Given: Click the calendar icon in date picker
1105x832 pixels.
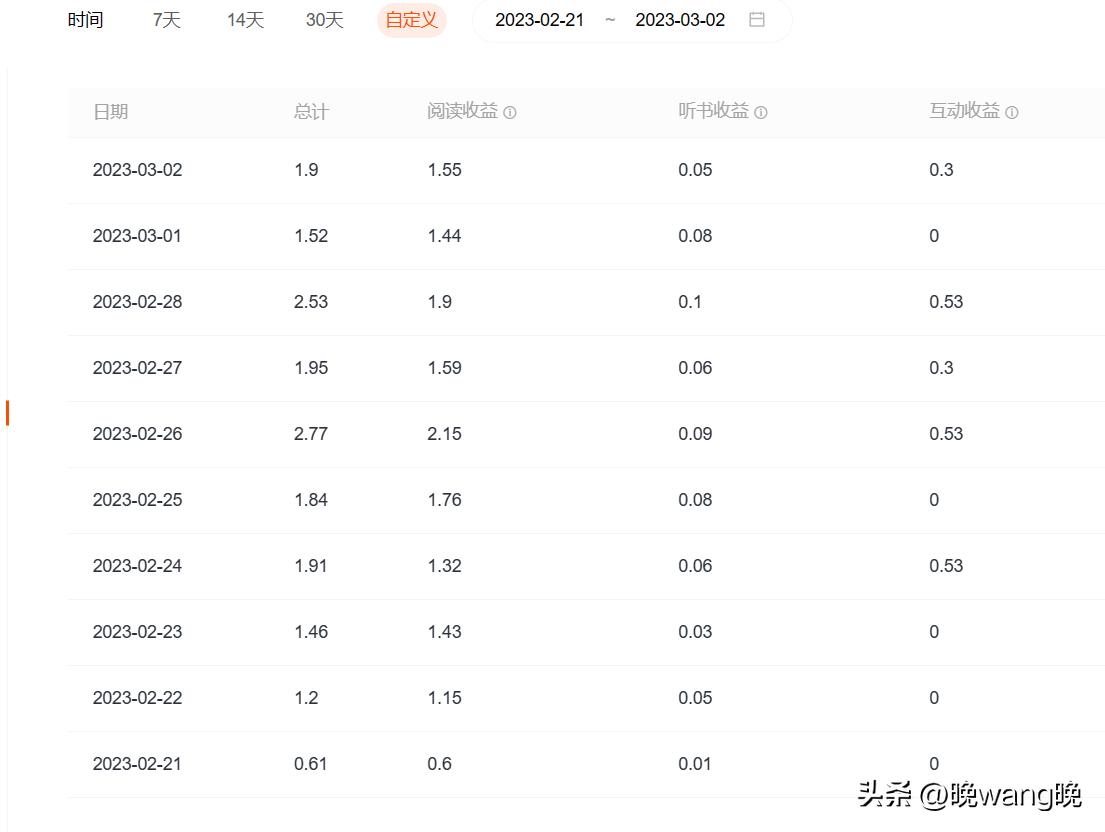Looking at the screenshot, I should pos(757,20).
